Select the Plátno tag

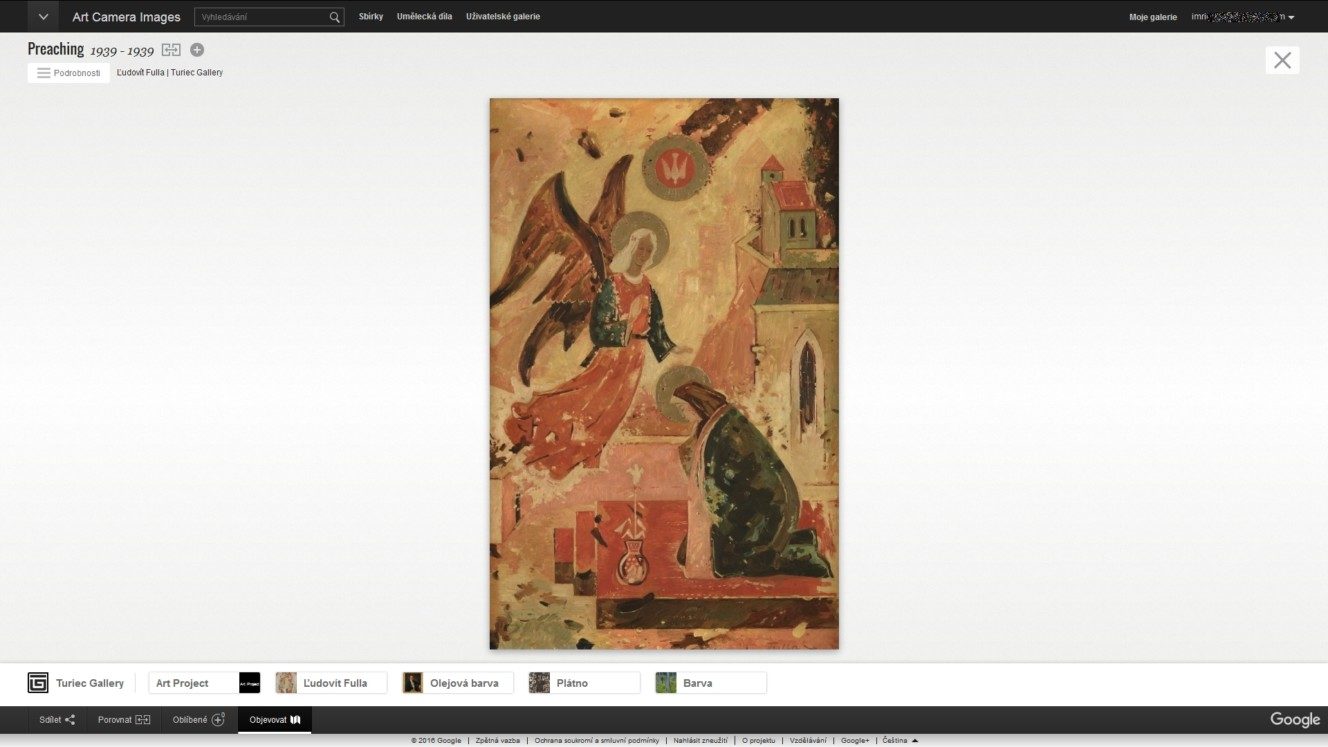pos(584,683)
